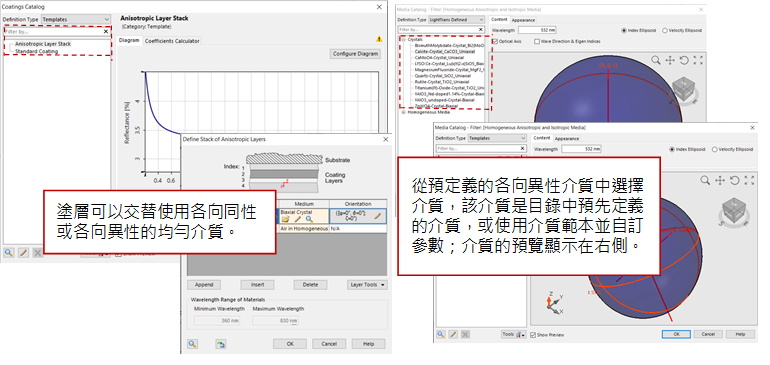Switch to Appearance tab in lower Media Catalog
The width and height of the screenshot is (770, 365).
(x=567, y=139)
